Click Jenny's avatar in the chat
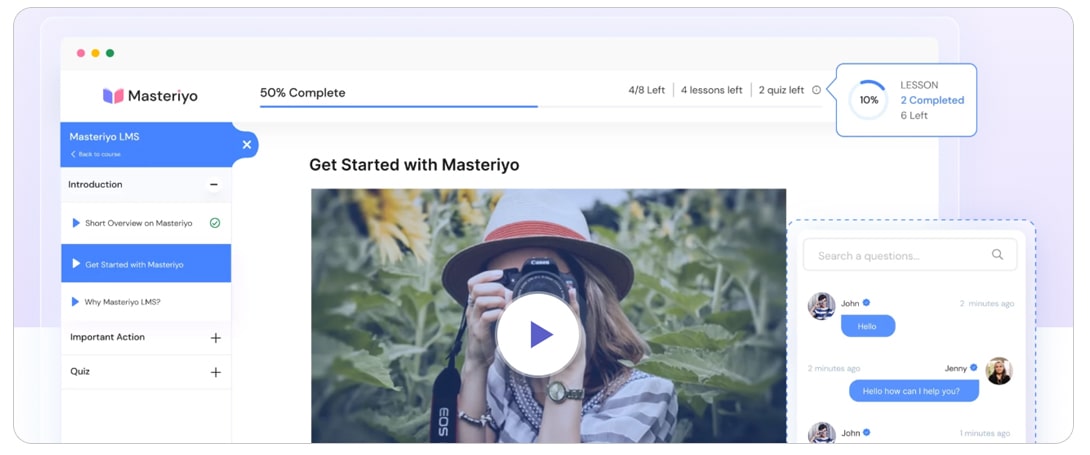 [x=999, y=371]
